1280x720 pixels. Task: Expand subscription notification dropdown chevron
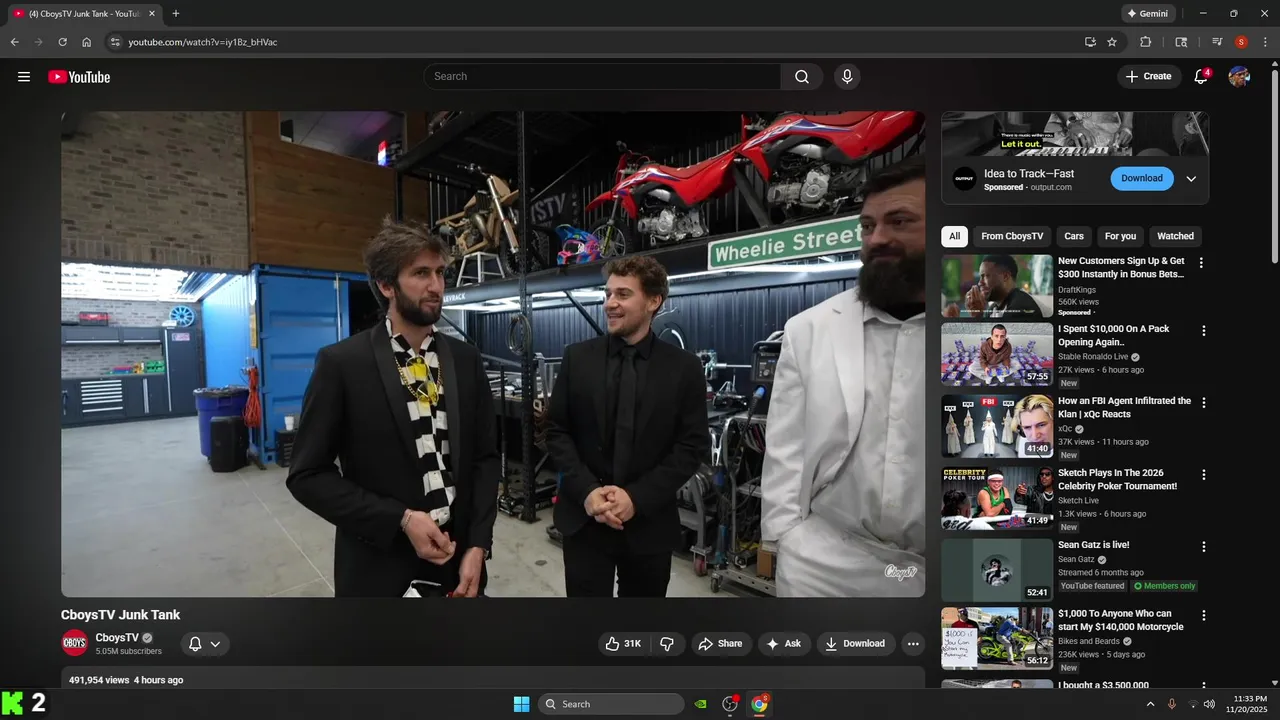click(x=215, y=644)
